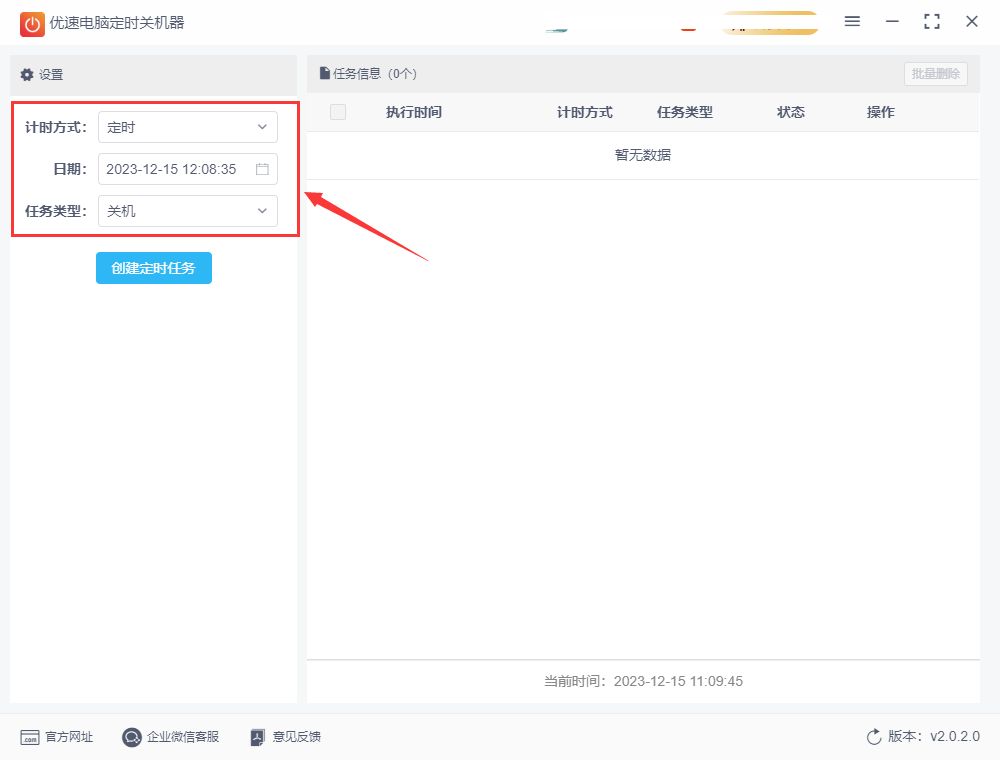Viewport: 1000px width, 760px height.
Task: Click the red power app logo icon
Action: pos(32,24)
